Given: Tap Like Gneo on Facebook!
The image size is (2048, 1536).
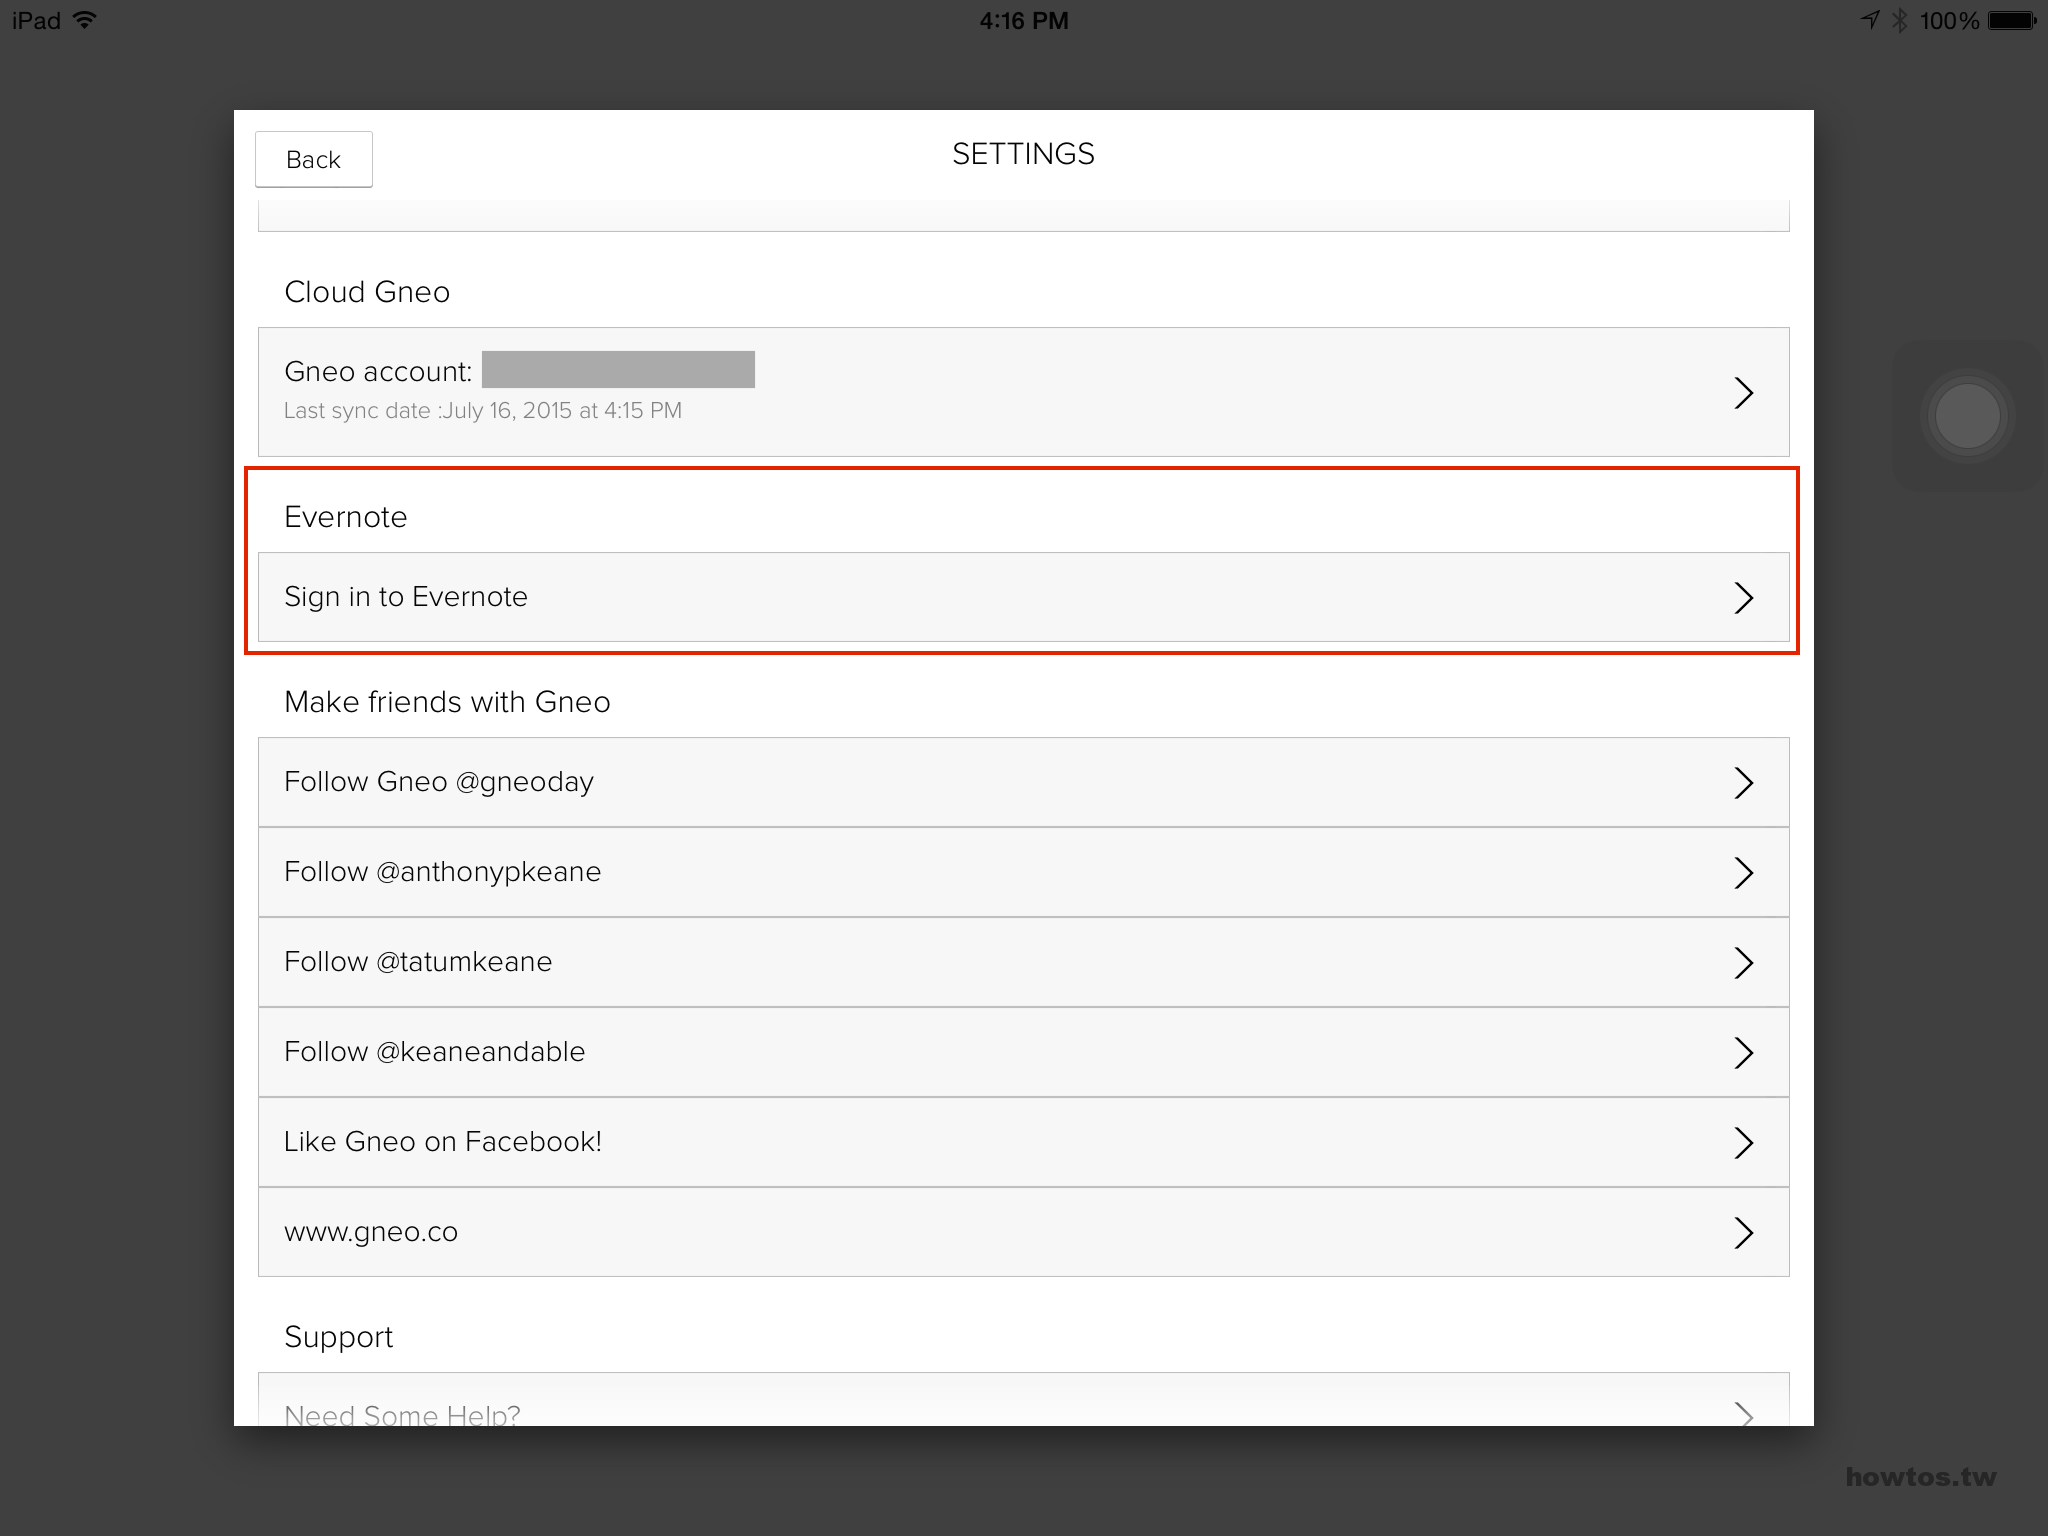Looking at the screenshot, I should 1023,1142.
